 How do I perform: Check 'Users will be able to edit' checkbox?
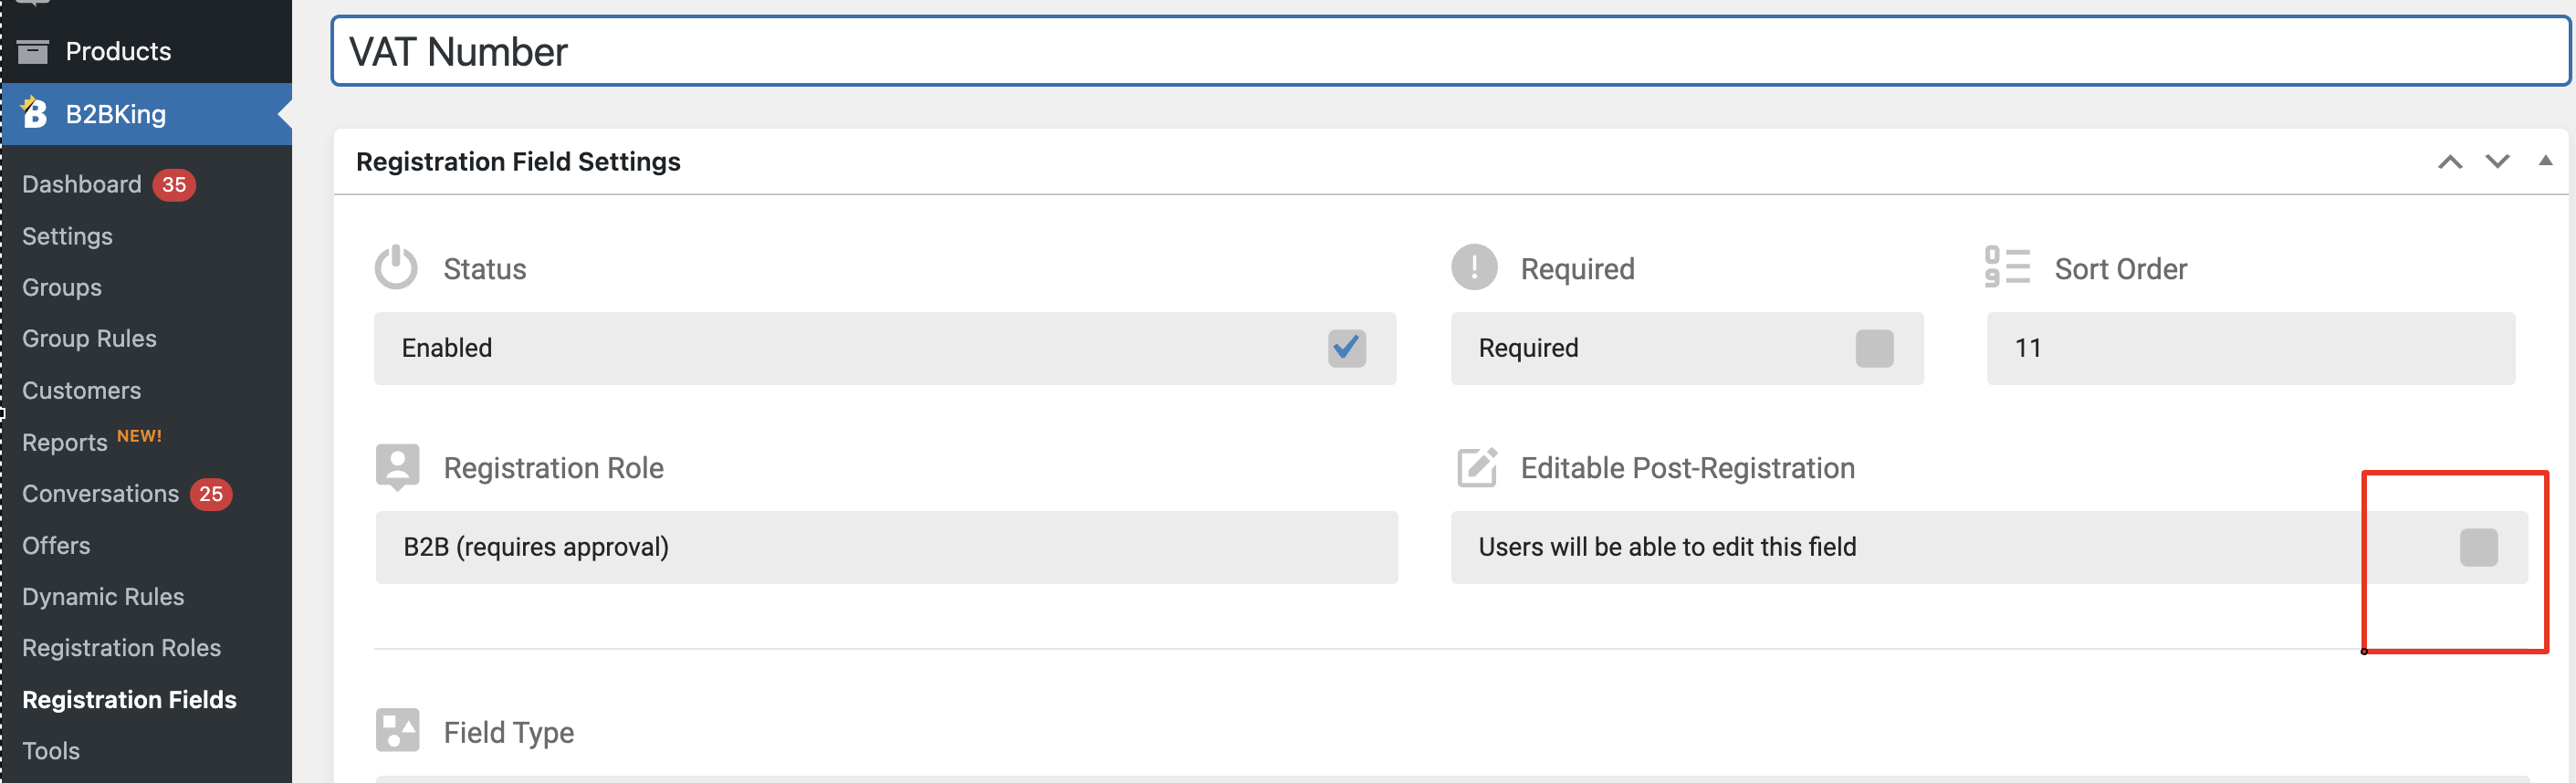2478,547
